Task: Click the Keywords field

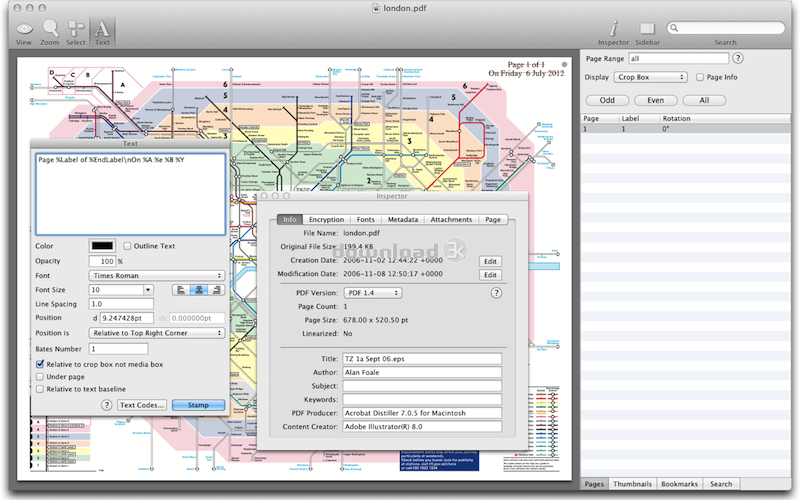Action: [422, 399]
